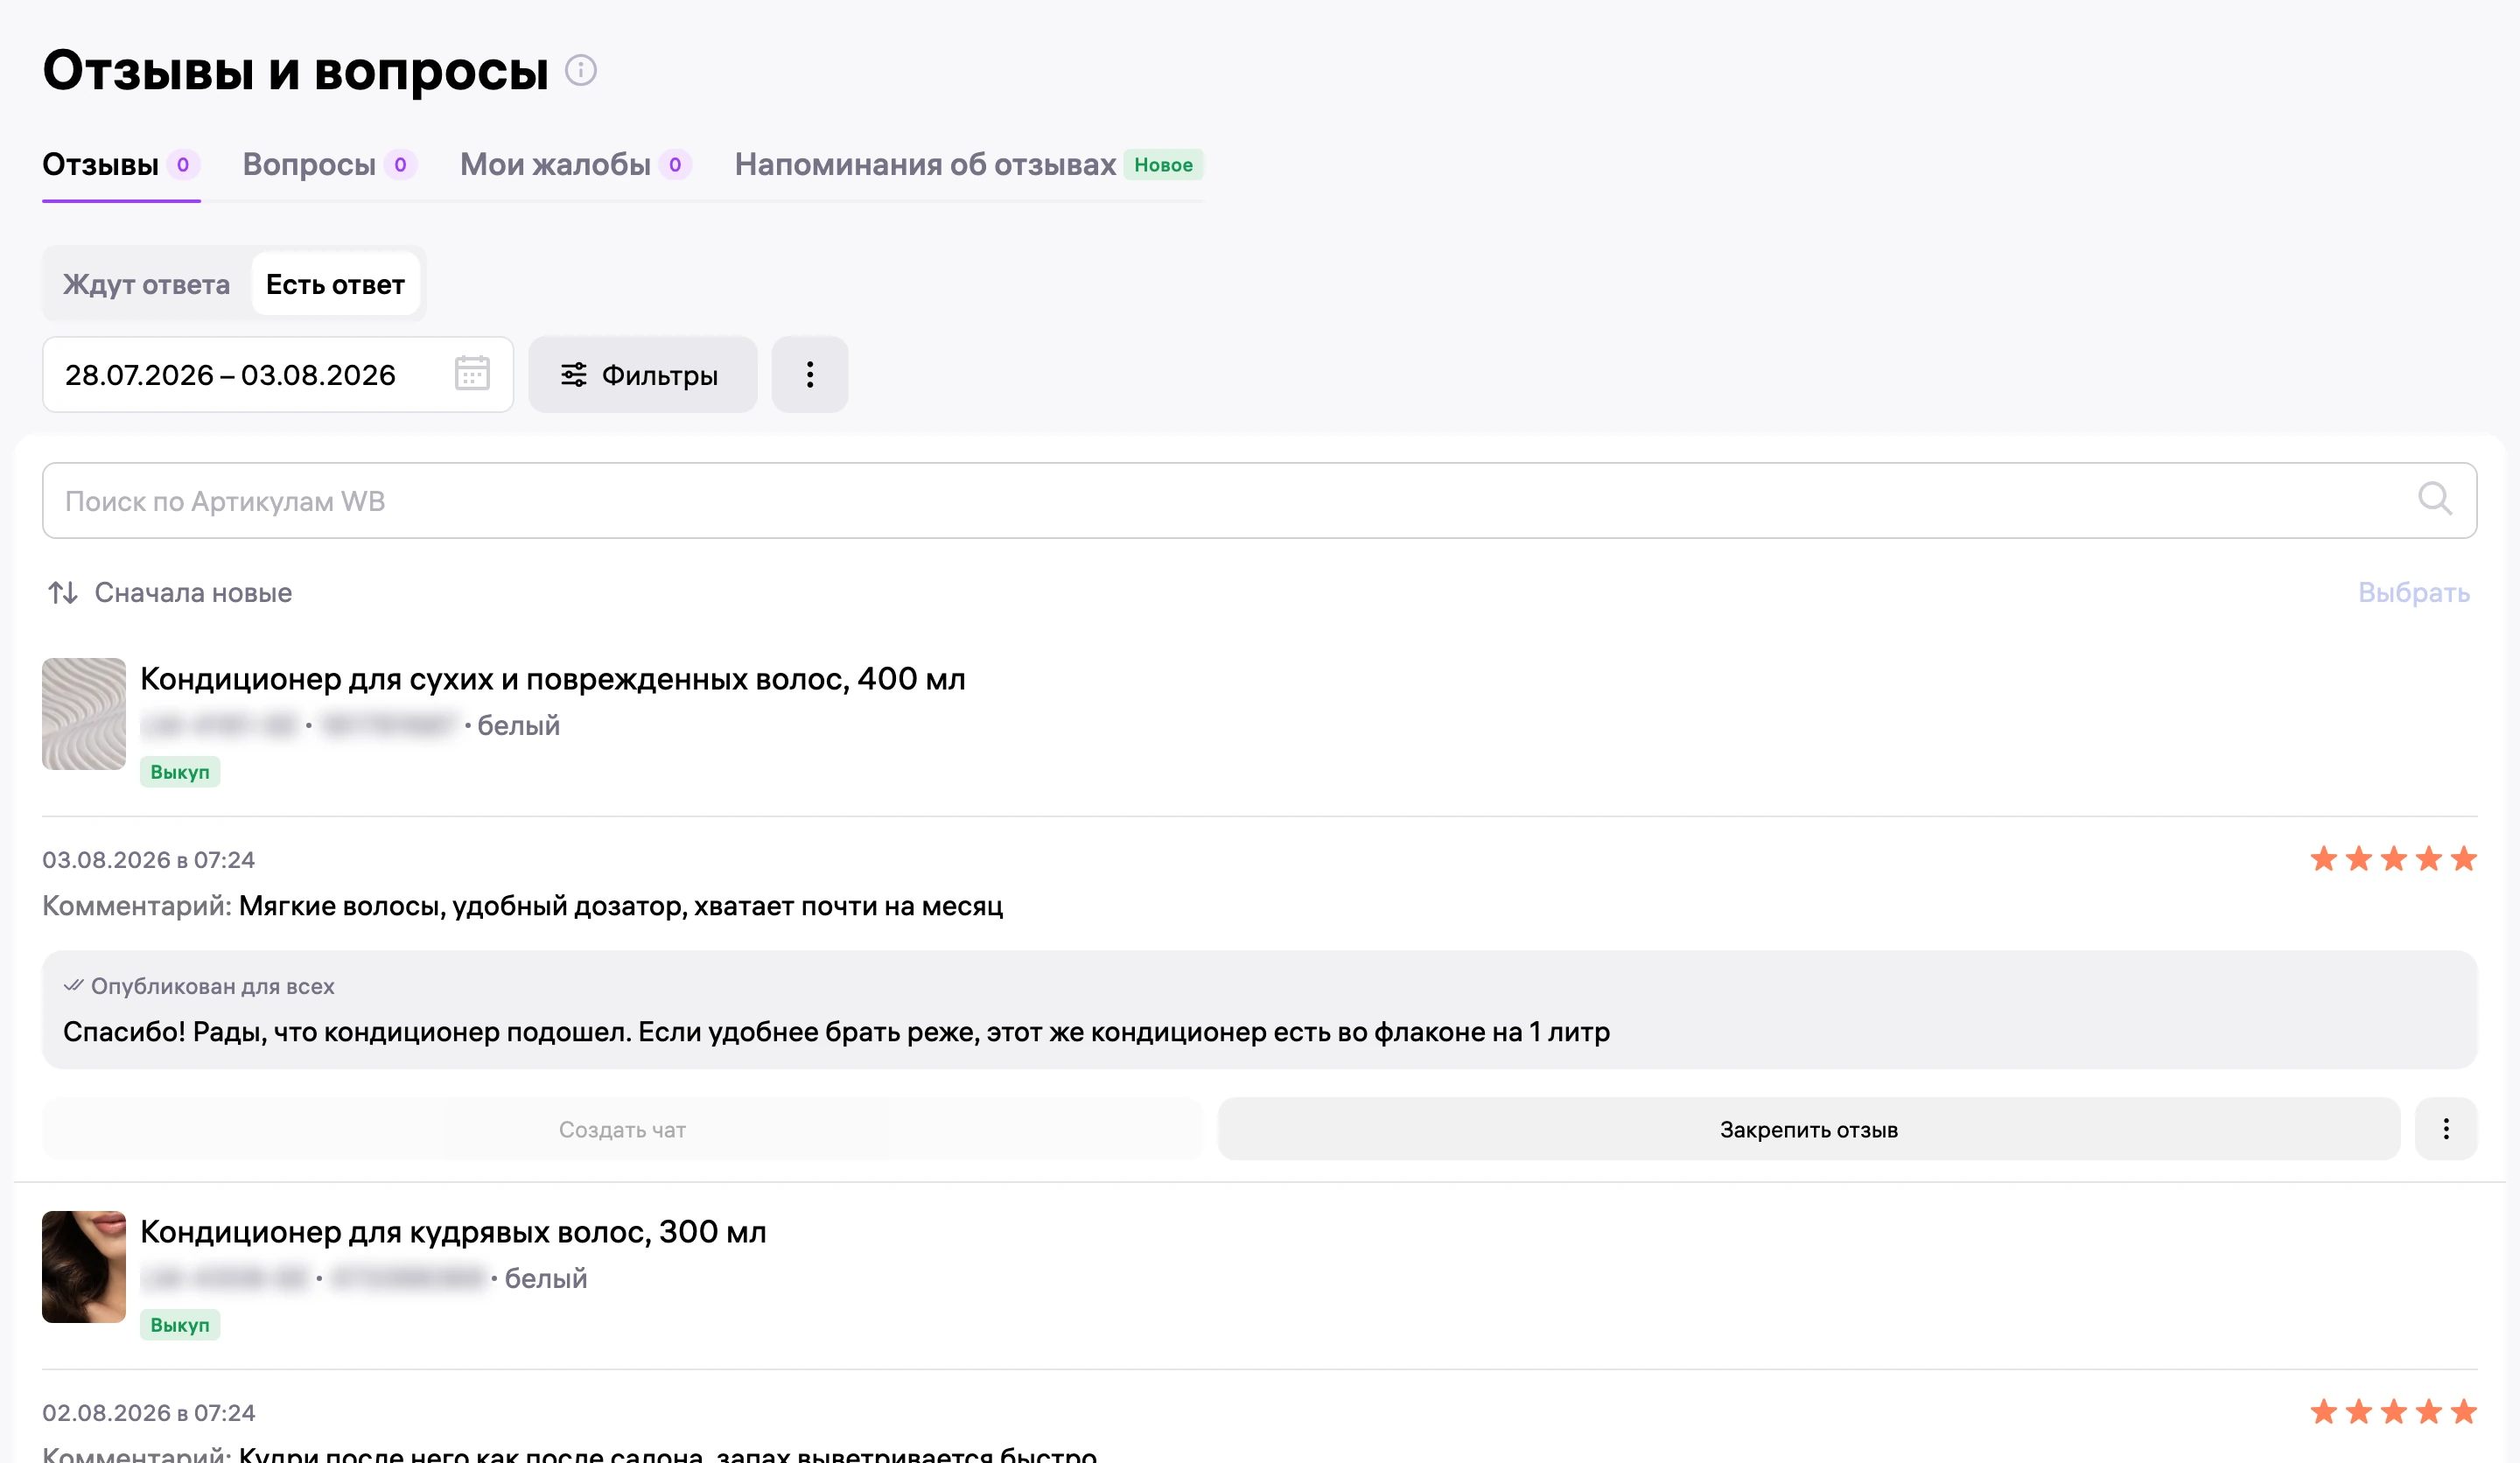
Task: Select the Есть ответ segment
Action: click(335, 284)
